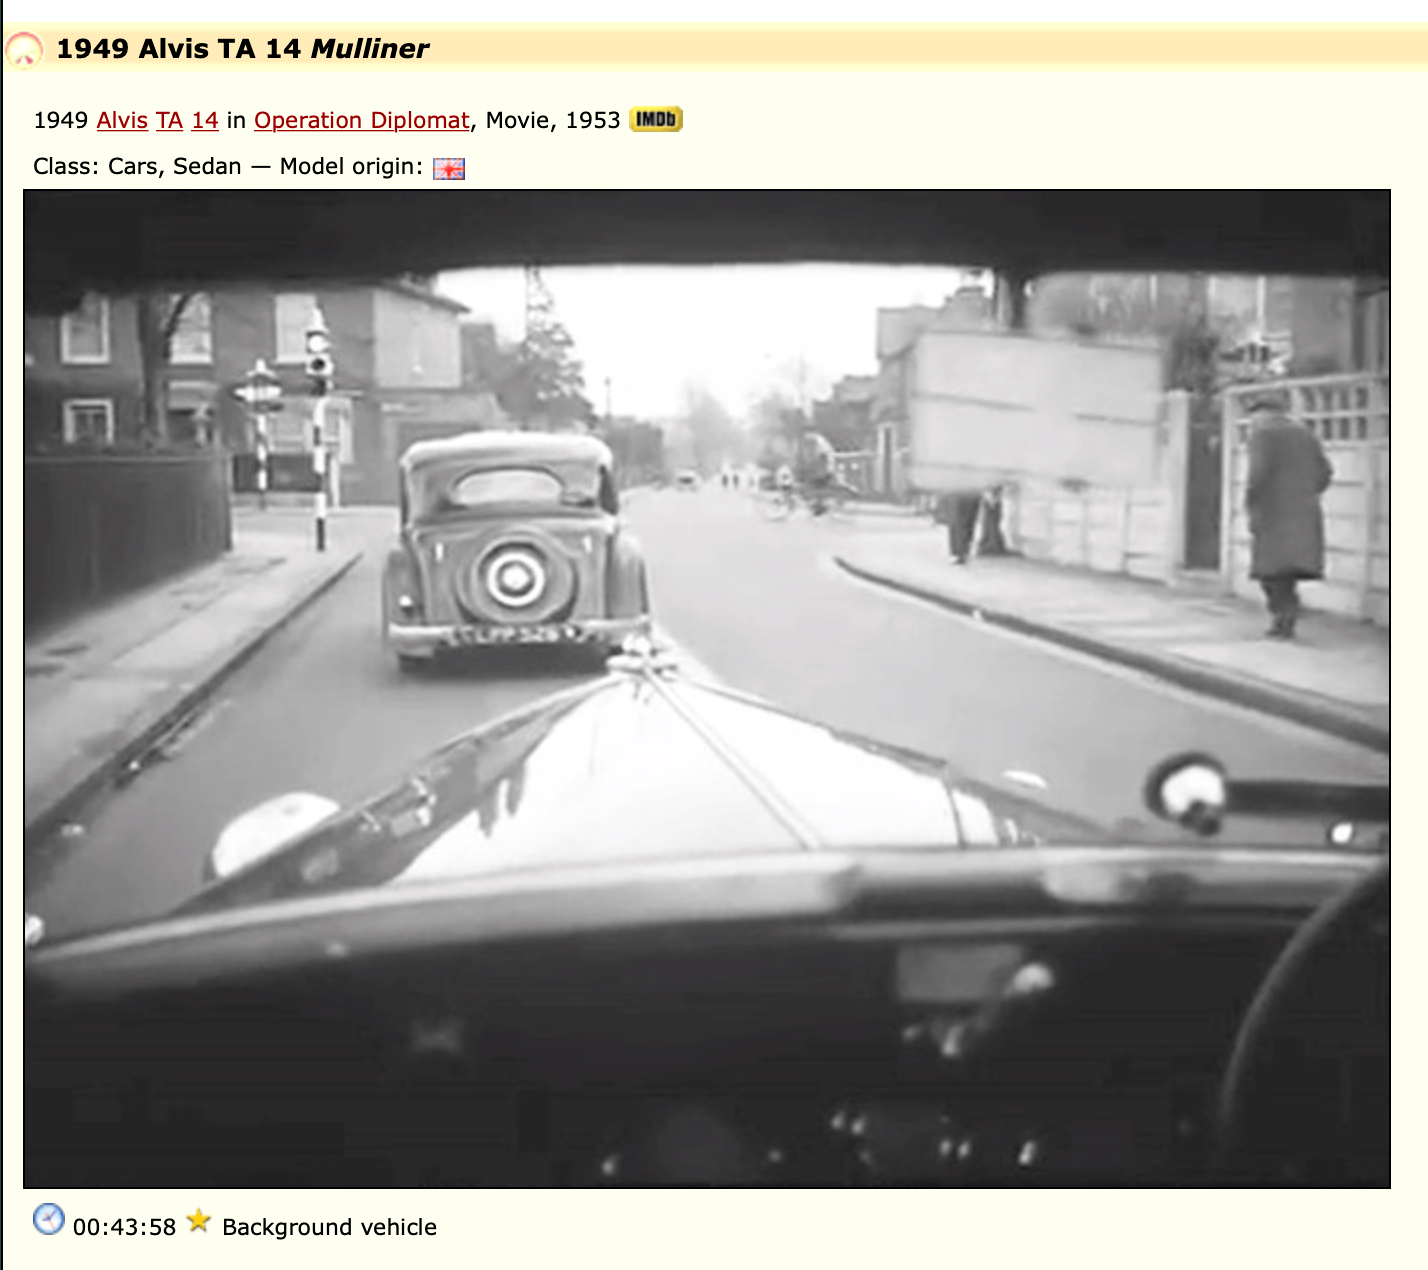
Task: Click the yellow star rating icon
Action: (x=199, y=1221)
